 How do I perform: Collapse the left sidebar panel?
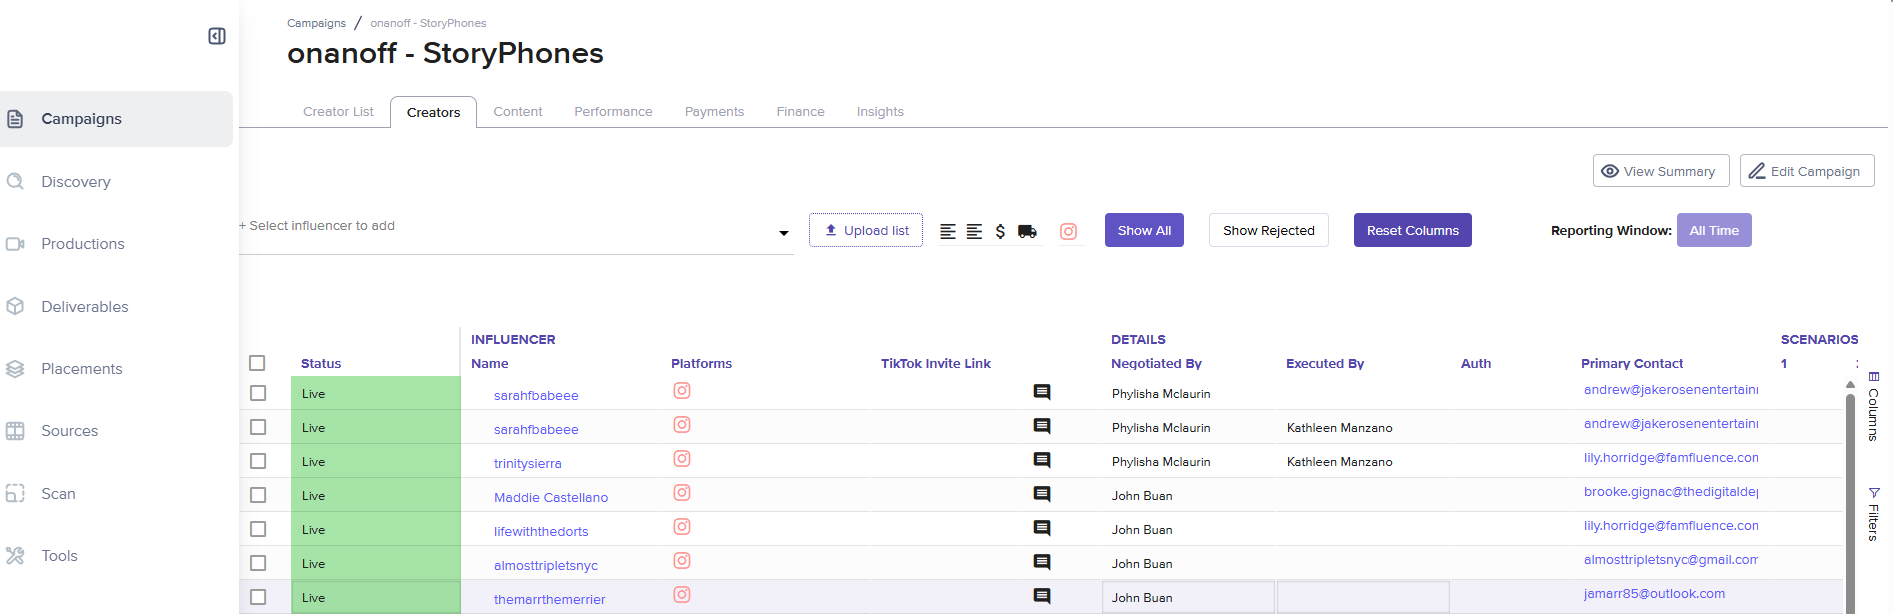217,36
